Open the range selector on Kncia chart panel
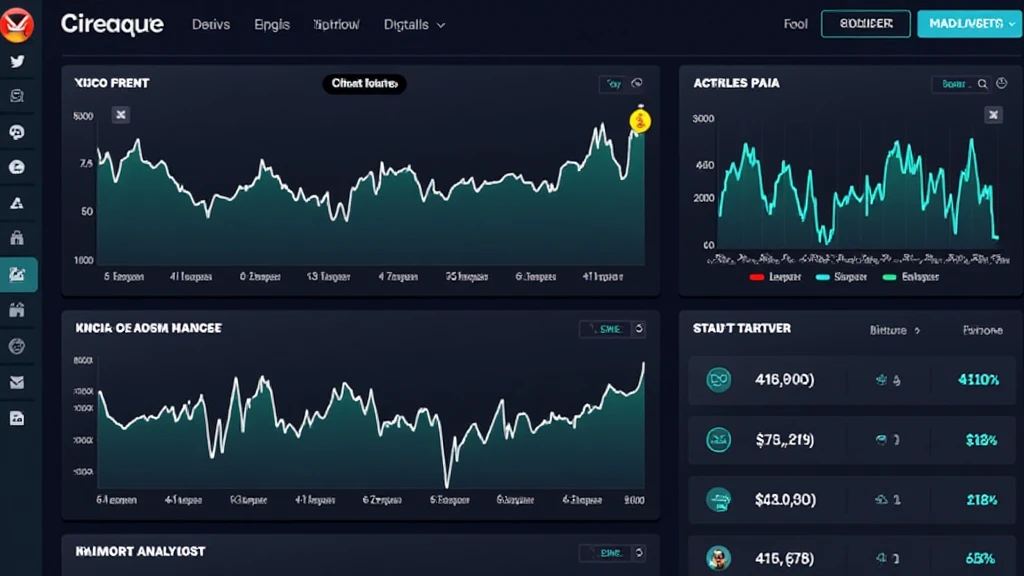1024x576 pixels. coord(612,328)
